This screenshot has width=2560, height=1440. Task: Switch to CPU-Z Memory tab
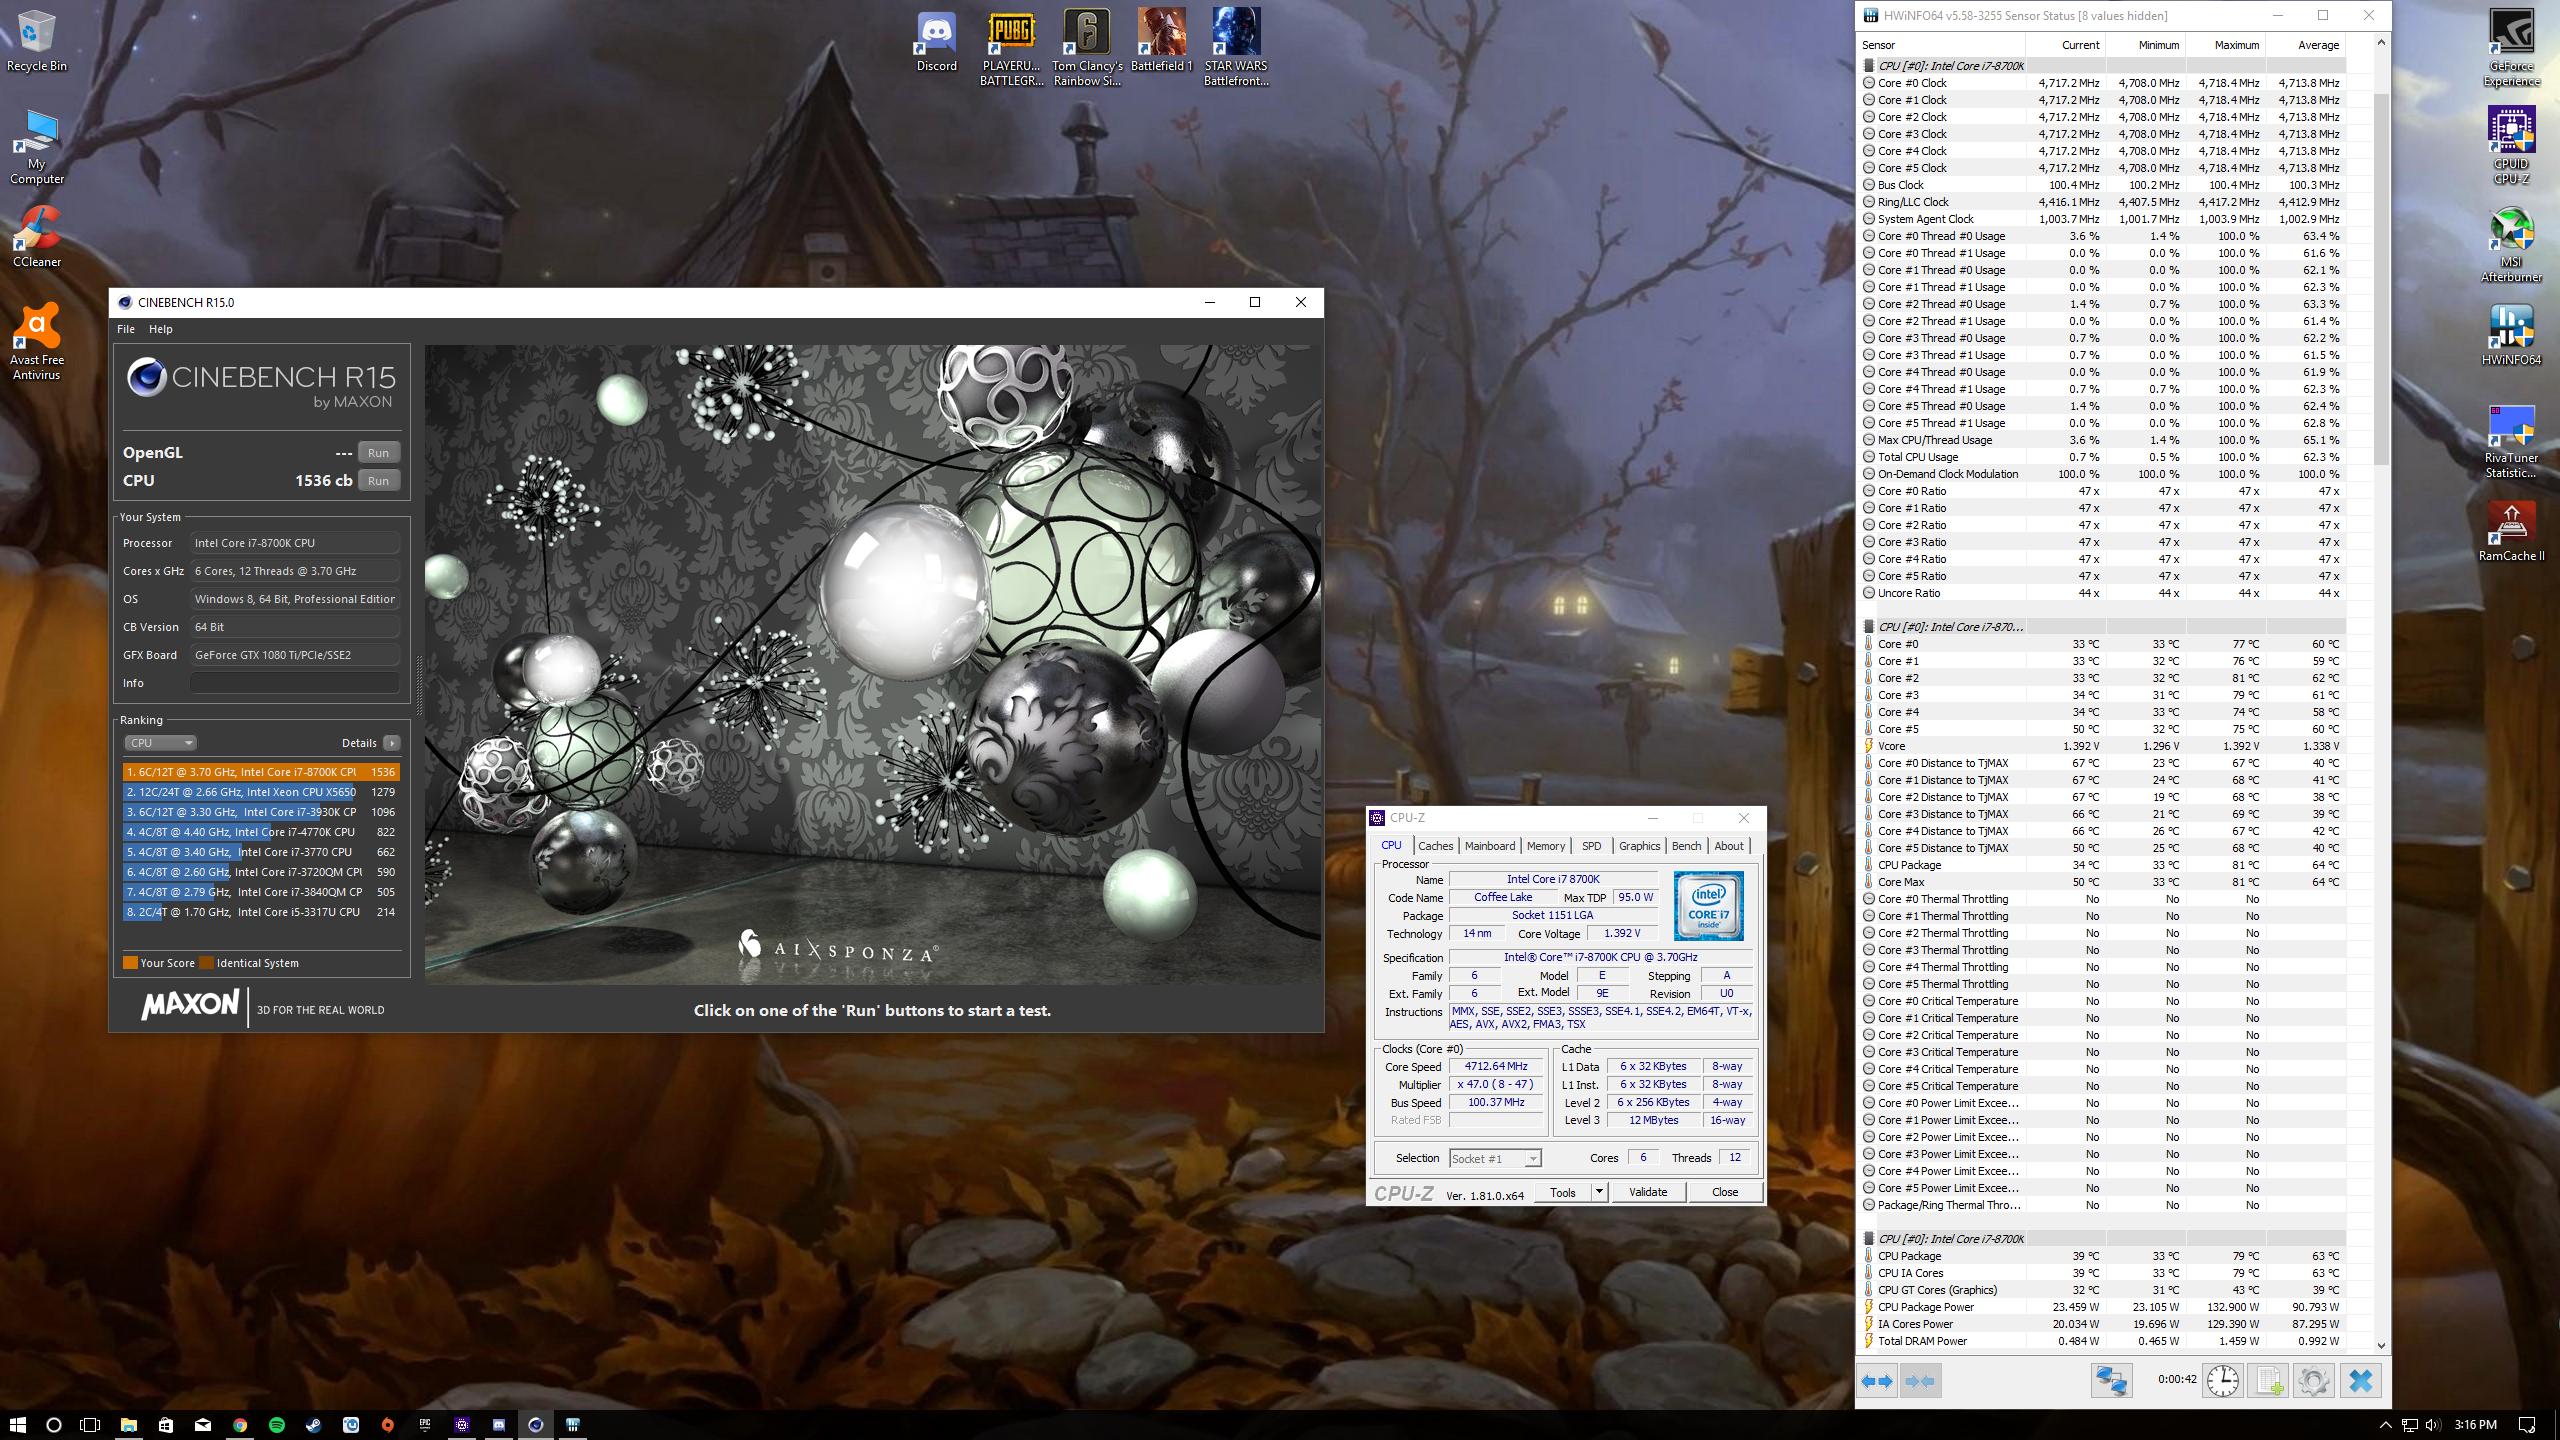pyautogui.click(x=1545, y=846)
